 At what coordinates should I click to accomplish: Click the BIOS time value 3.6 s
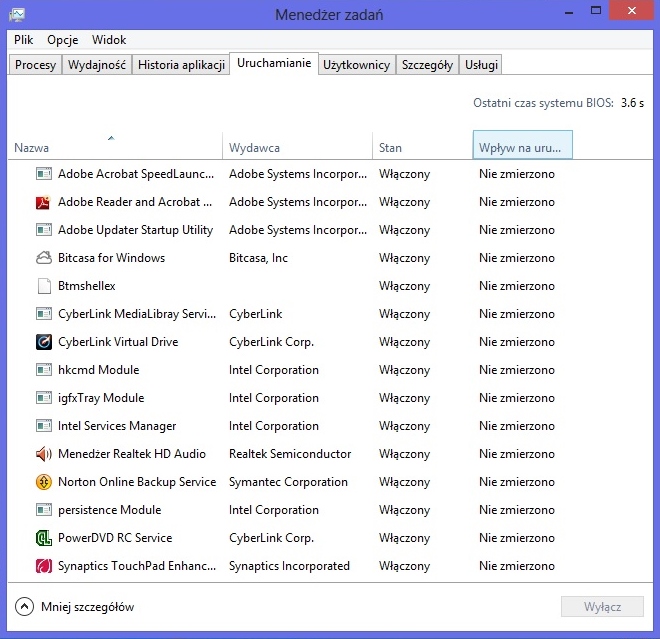[632, 103]
